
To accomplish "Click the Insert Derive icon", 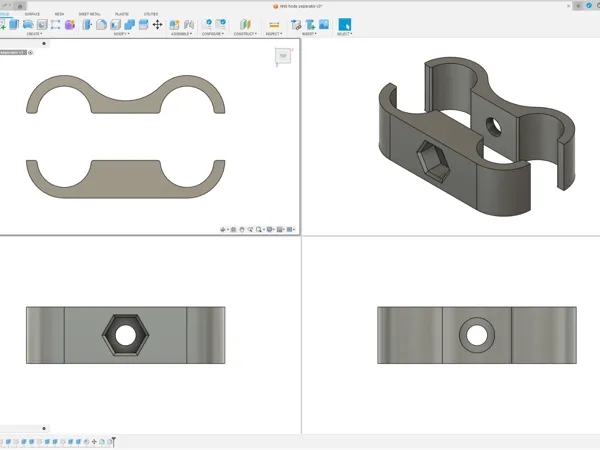I will (296, 24).
